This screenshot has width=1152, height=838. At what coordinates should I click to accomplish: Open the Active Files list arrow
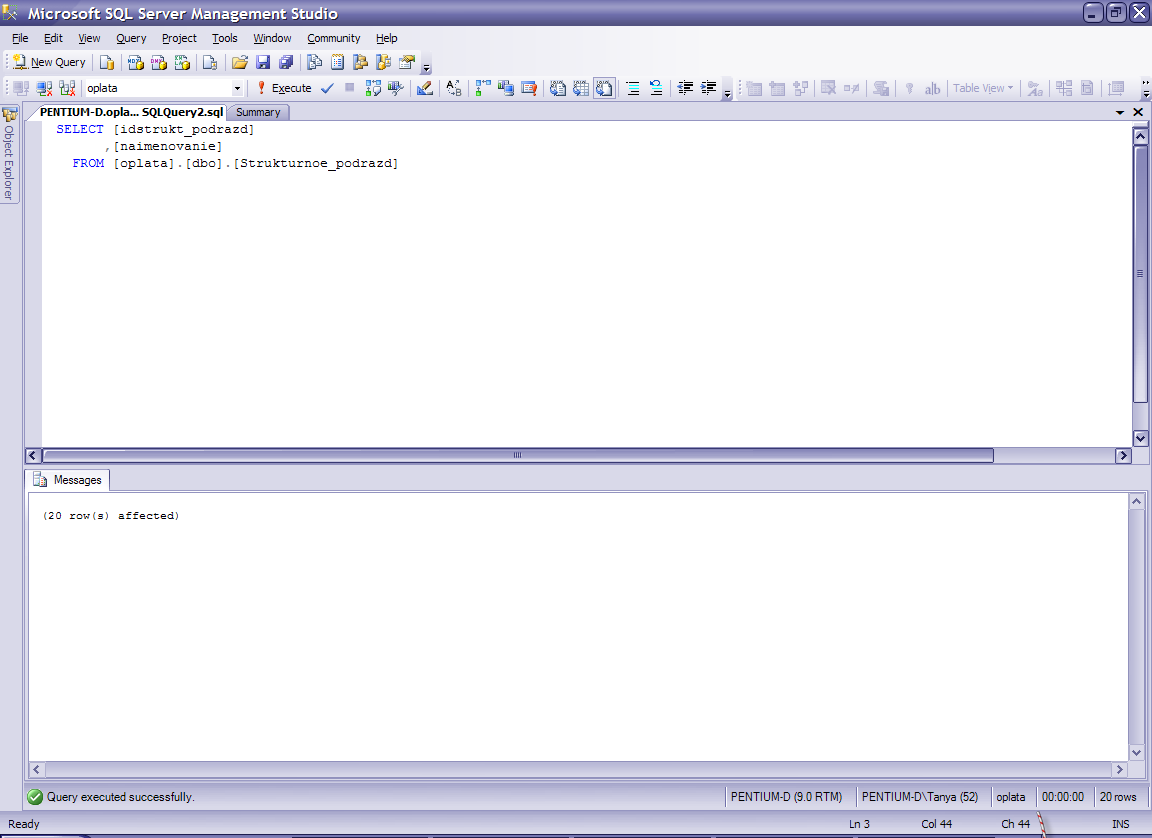1120,112
